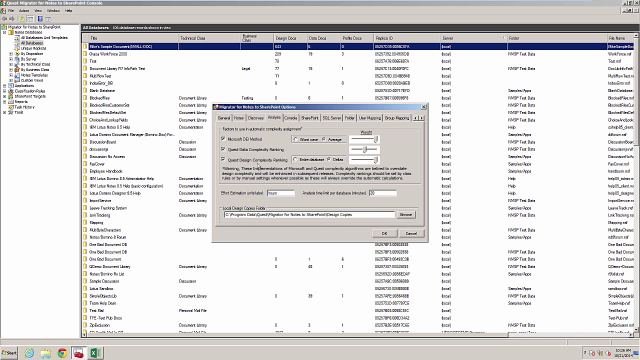Click the Back arrow toolbar icon
The image size is (640, 360).
click(x=4, y=19)
